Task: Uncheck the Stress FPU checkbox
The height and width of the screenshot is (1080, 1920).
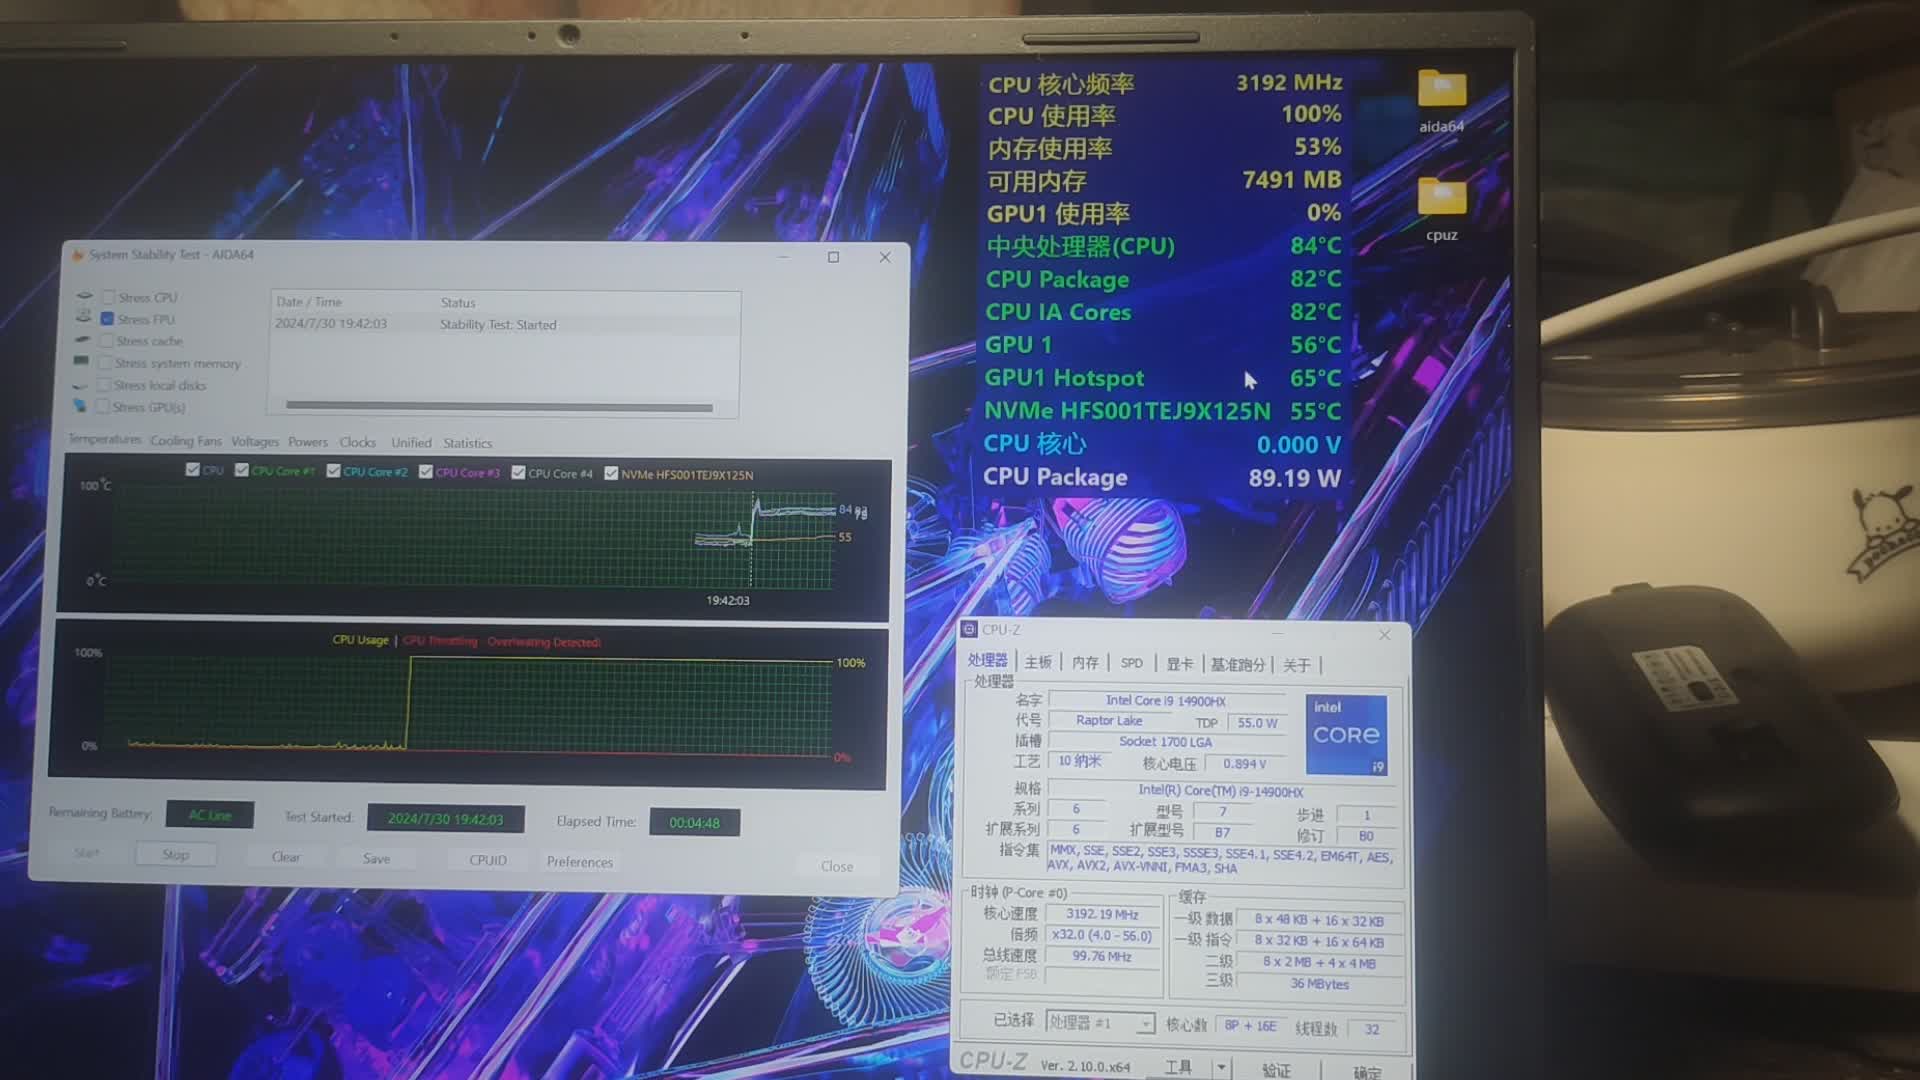Action: pos(107,319)
